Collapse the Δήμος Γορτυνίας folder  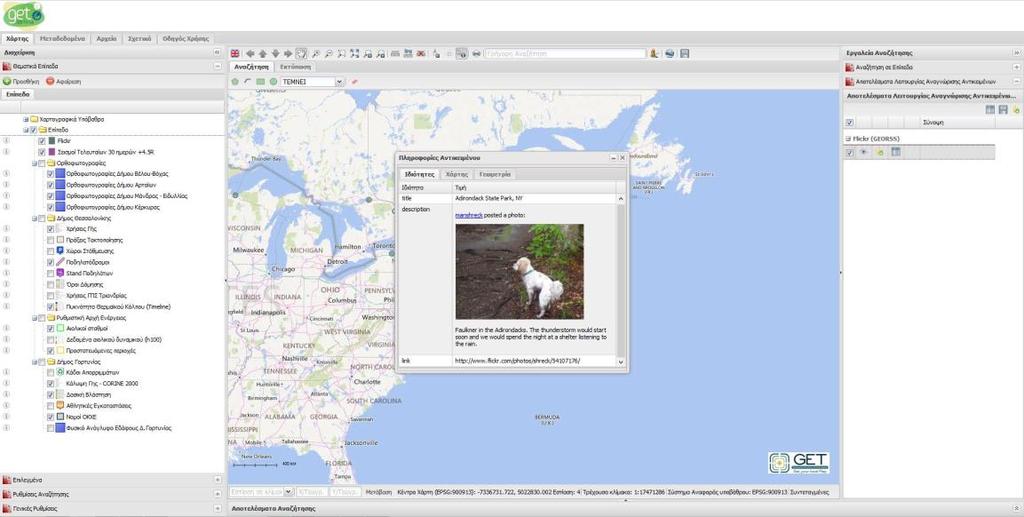[35, 361]
